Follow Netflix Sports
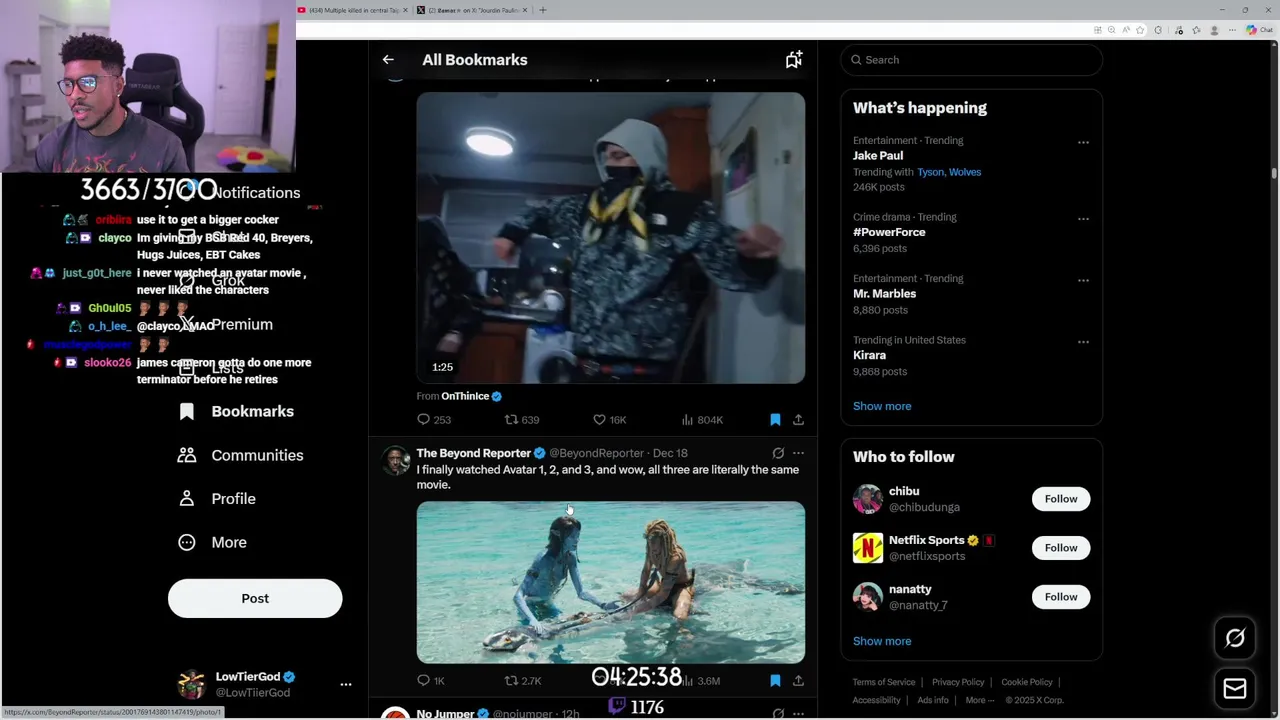 (1061, 548)
